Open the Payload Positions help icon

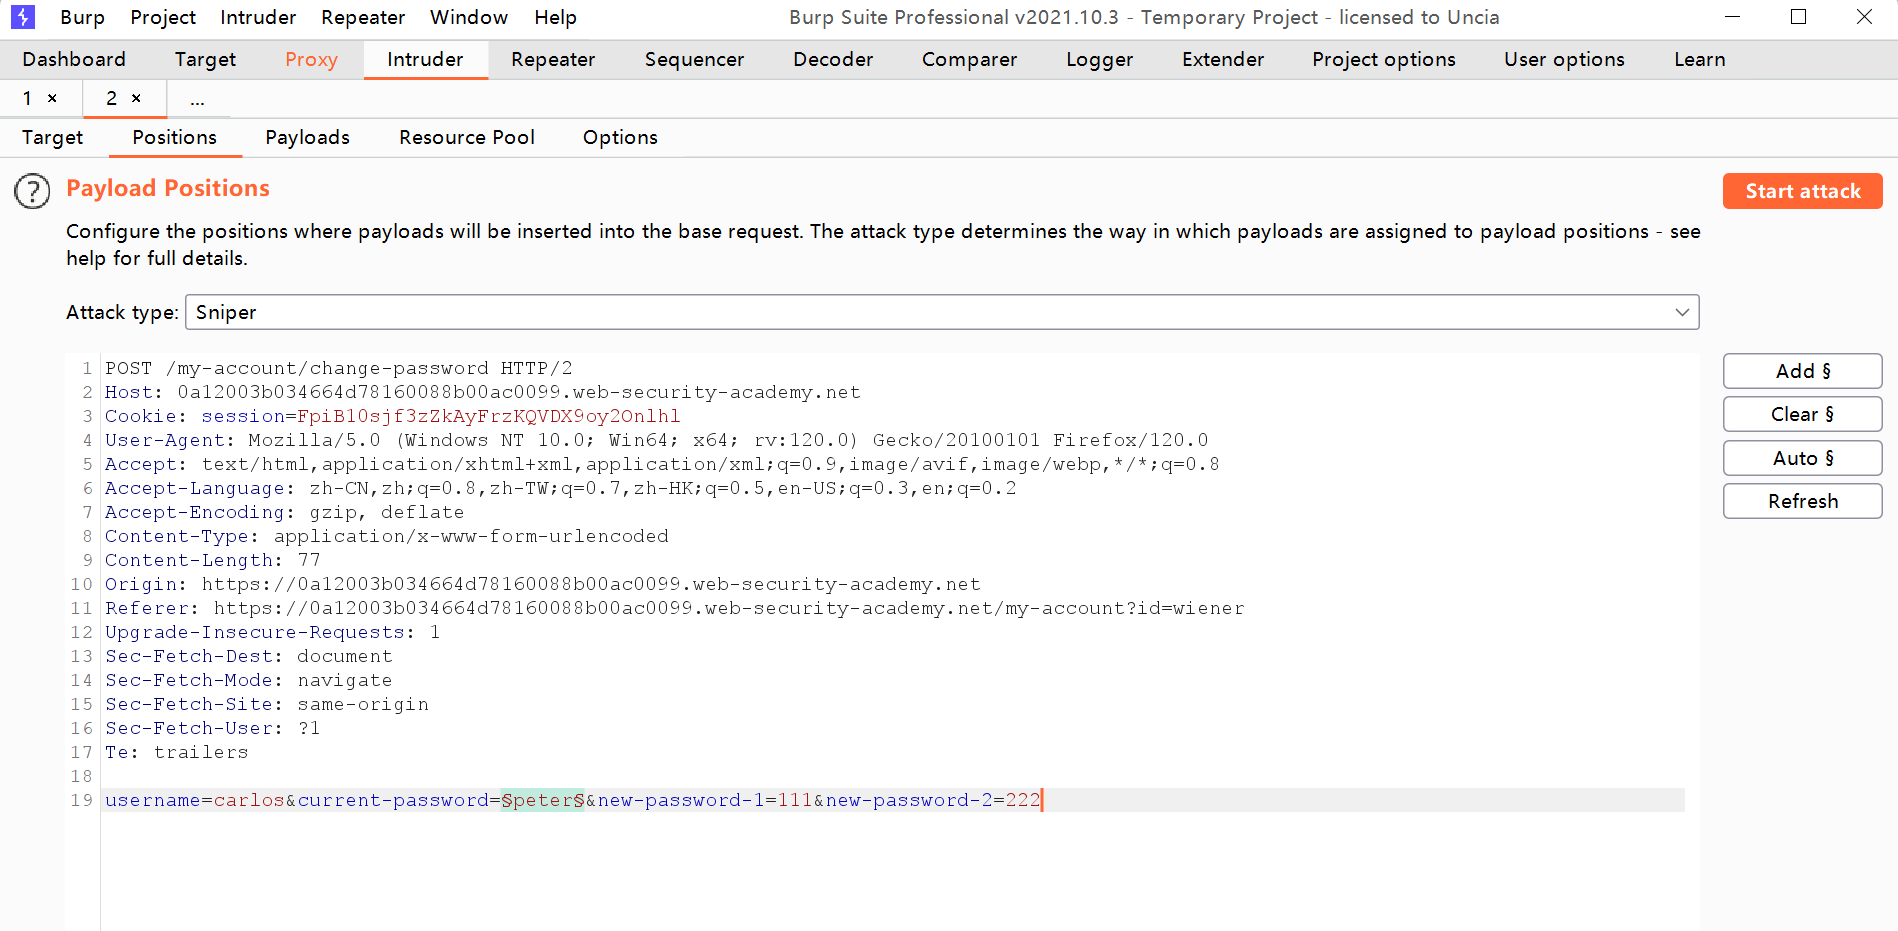pos(32,191)
